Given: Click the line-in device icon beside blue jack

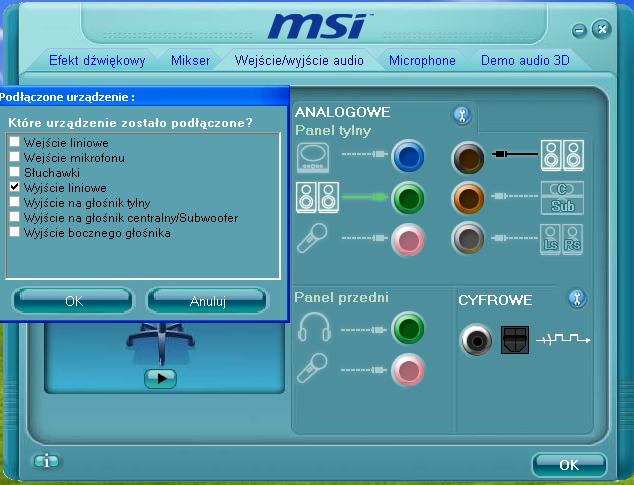Looking at the screenshot, I should coord(313,157).
